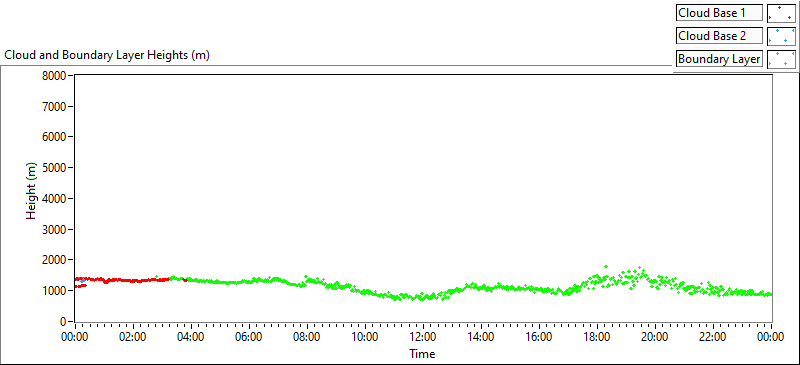Click the 10:00 time axis label
This screenshot has width=800, height=365.
click(x=365, y=337)
